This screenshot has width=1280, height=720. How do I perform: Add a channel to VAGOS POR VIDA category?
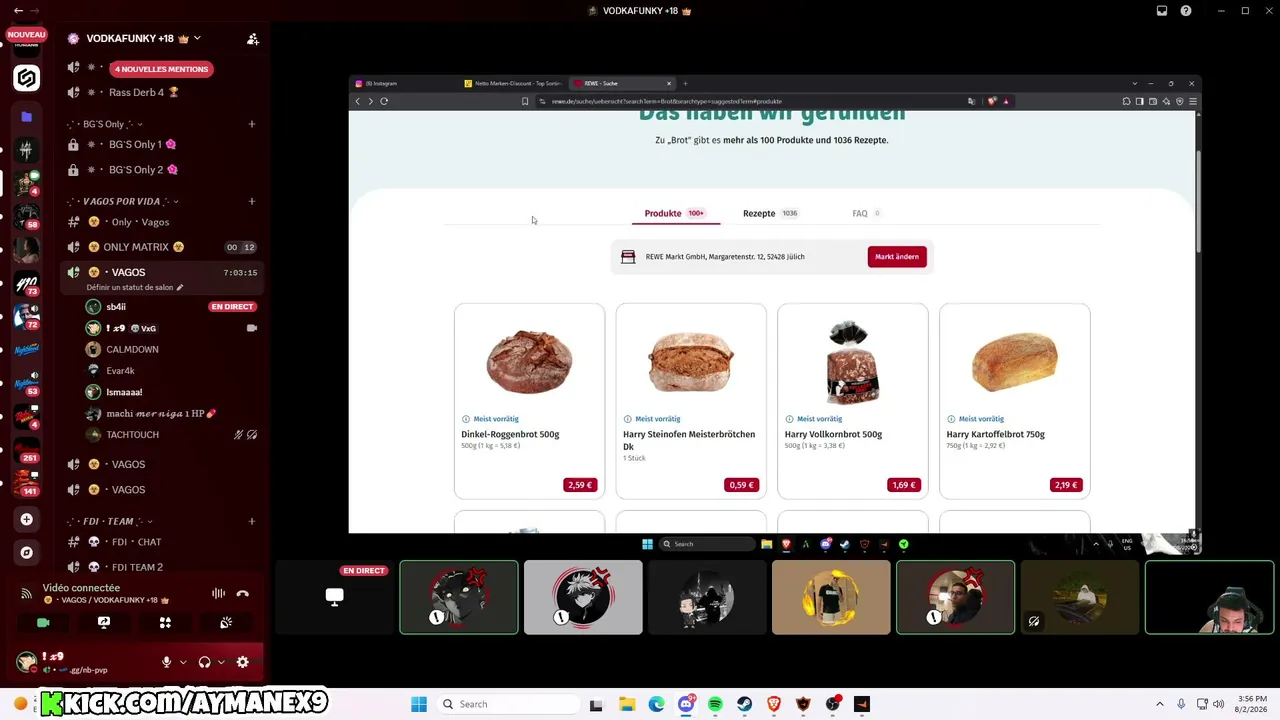pos(252,201)
